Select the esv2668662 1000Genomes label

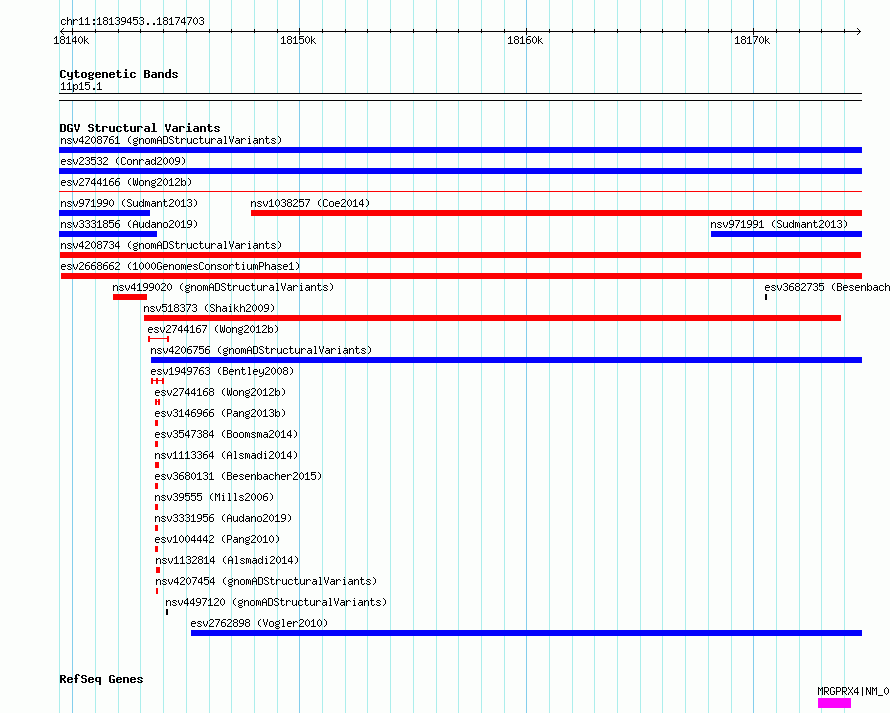(180, 266)
